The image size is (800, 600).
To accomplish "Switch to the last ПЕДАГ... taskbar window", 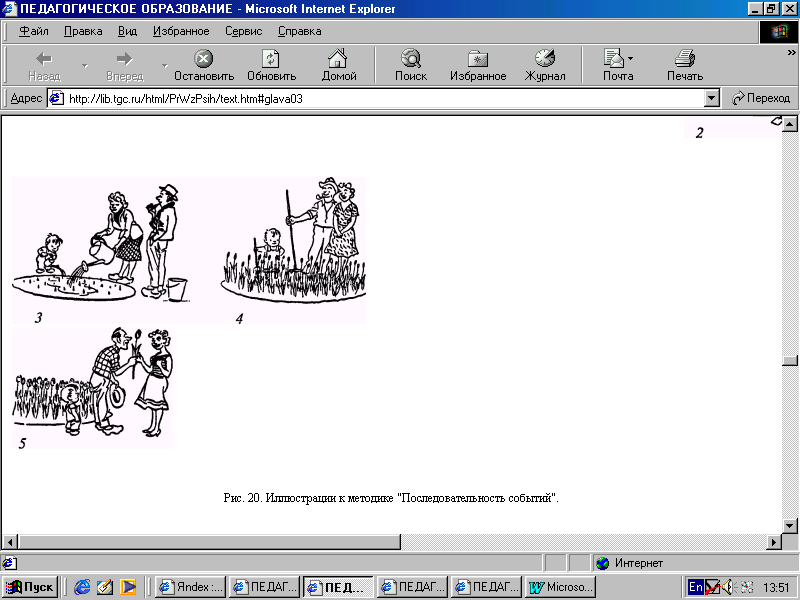I will click(486, 587).
